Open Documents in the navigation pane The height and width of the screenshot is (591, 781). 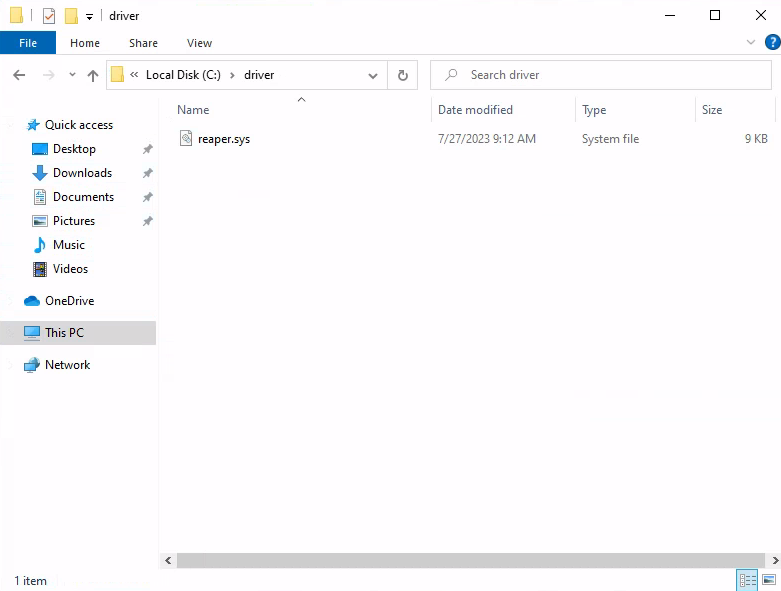[83, 196]
